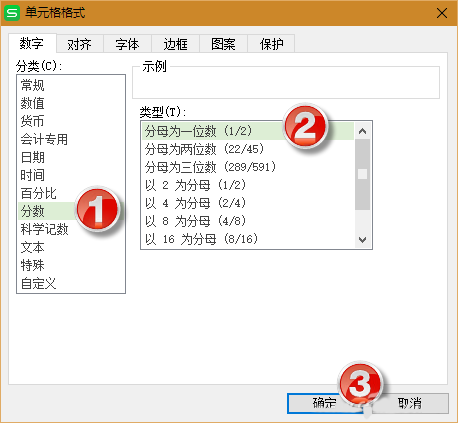Click the 取消 button
The image size is (458, 423).
tap(410, 403)
